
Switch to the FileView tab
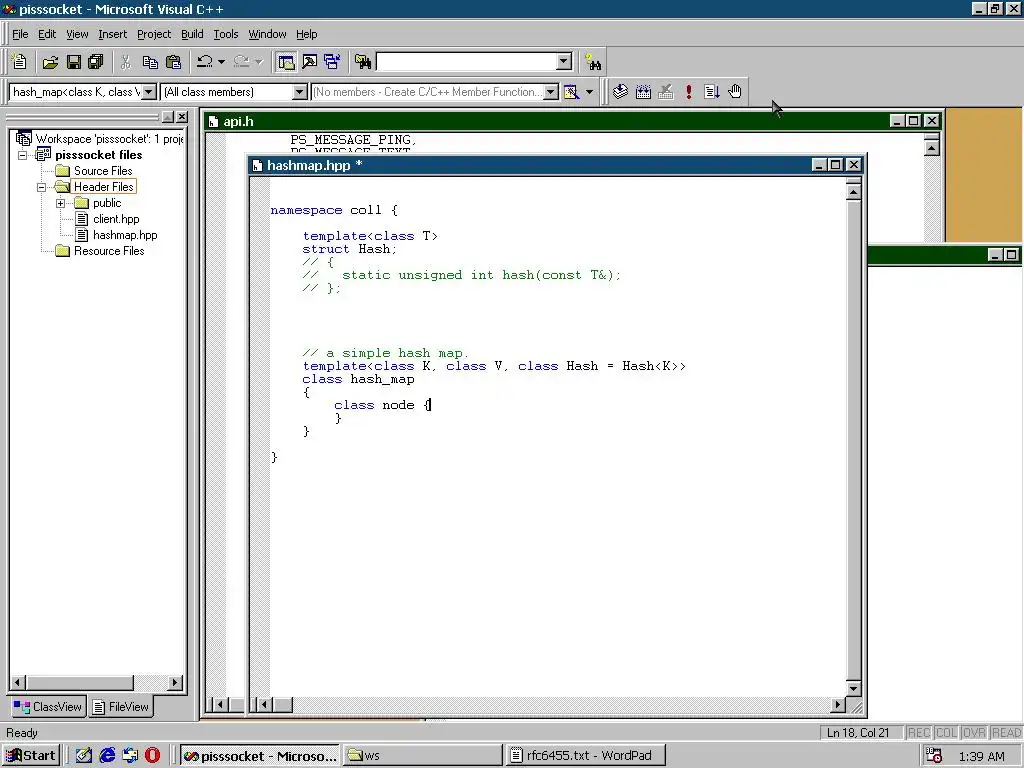tap(121, 707)
